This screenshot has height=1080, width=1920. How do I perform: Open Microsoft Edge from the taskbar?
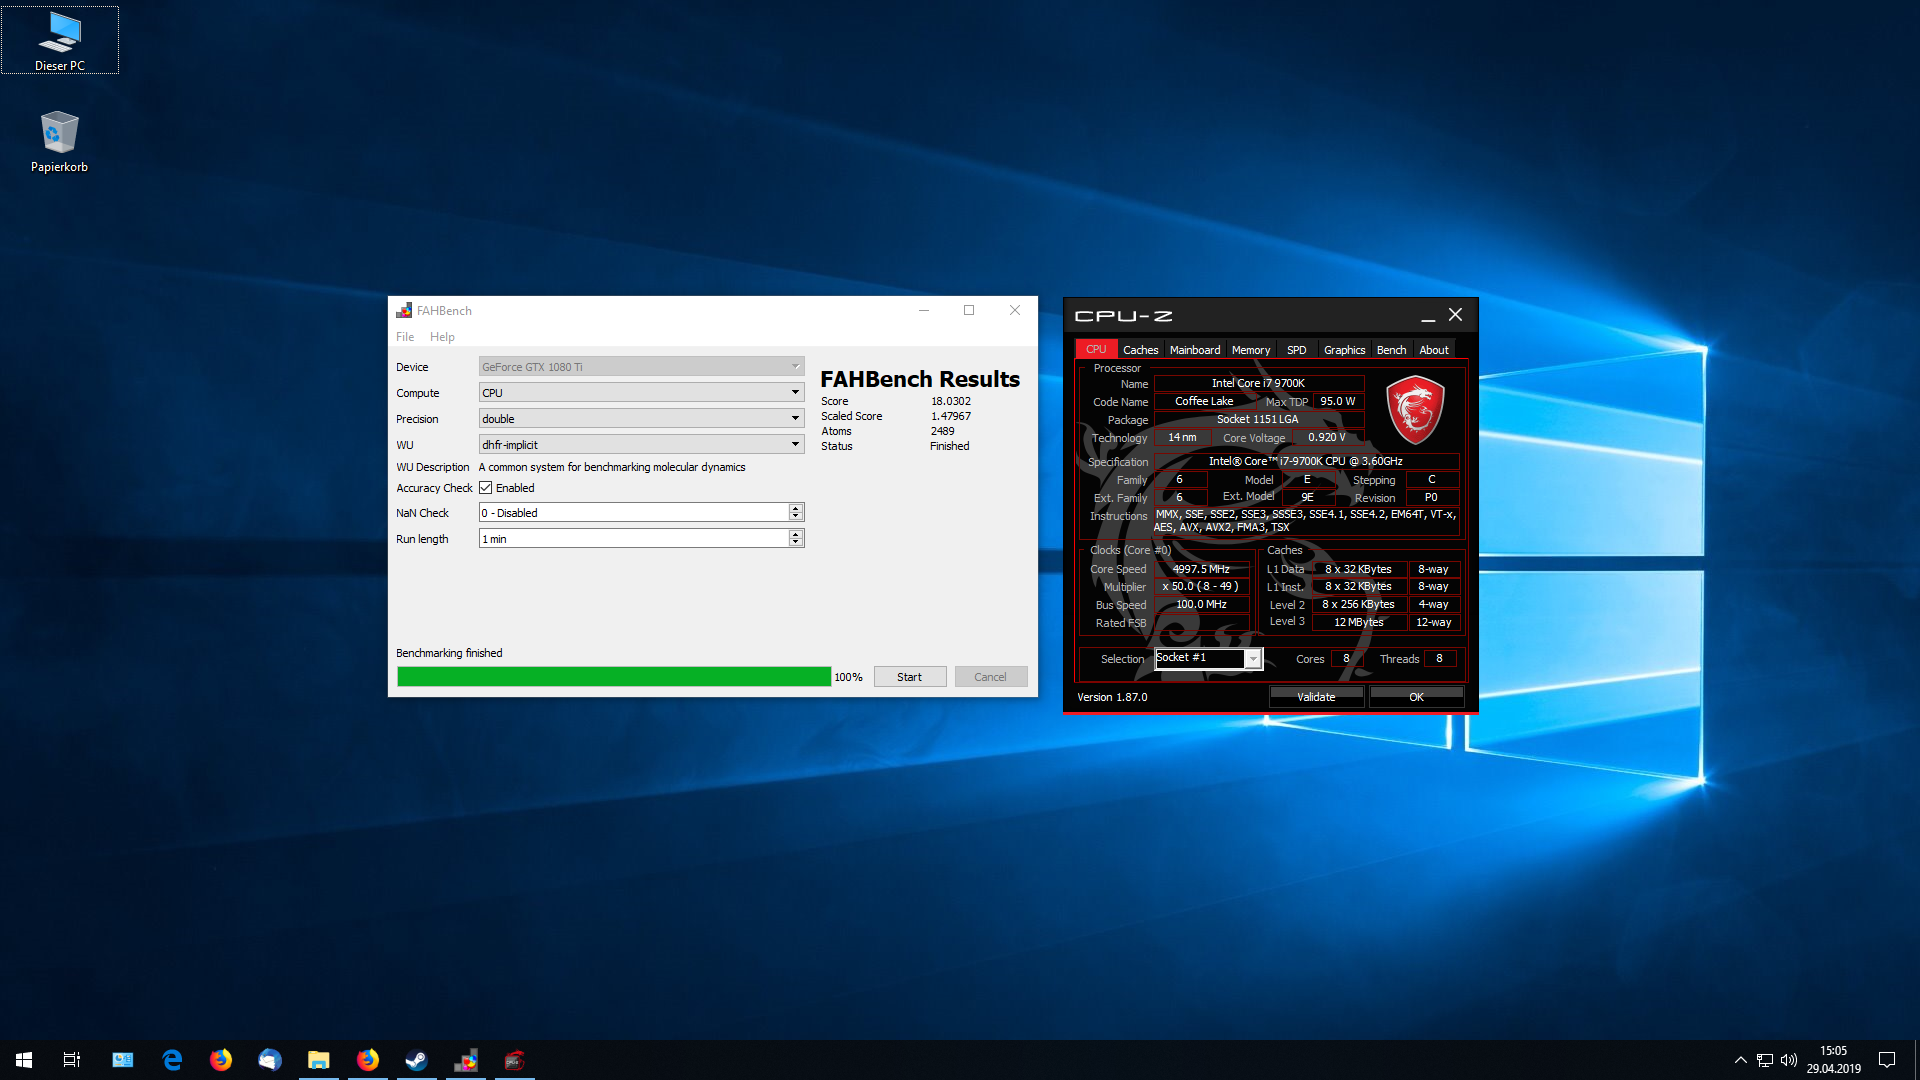point(172,1060)
